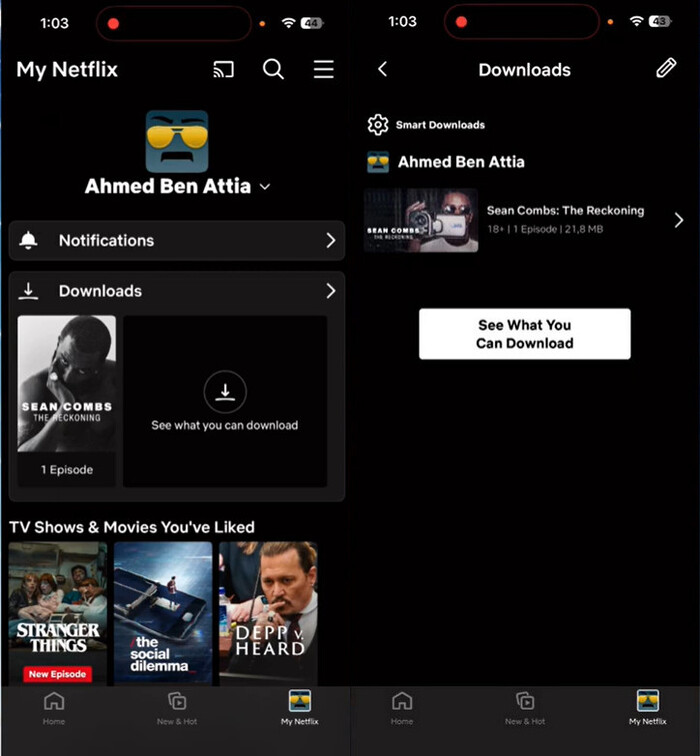Select My Netflix tab on left screen
The height and width of the screenshot is (756, 700).
[x=299, y=708]
